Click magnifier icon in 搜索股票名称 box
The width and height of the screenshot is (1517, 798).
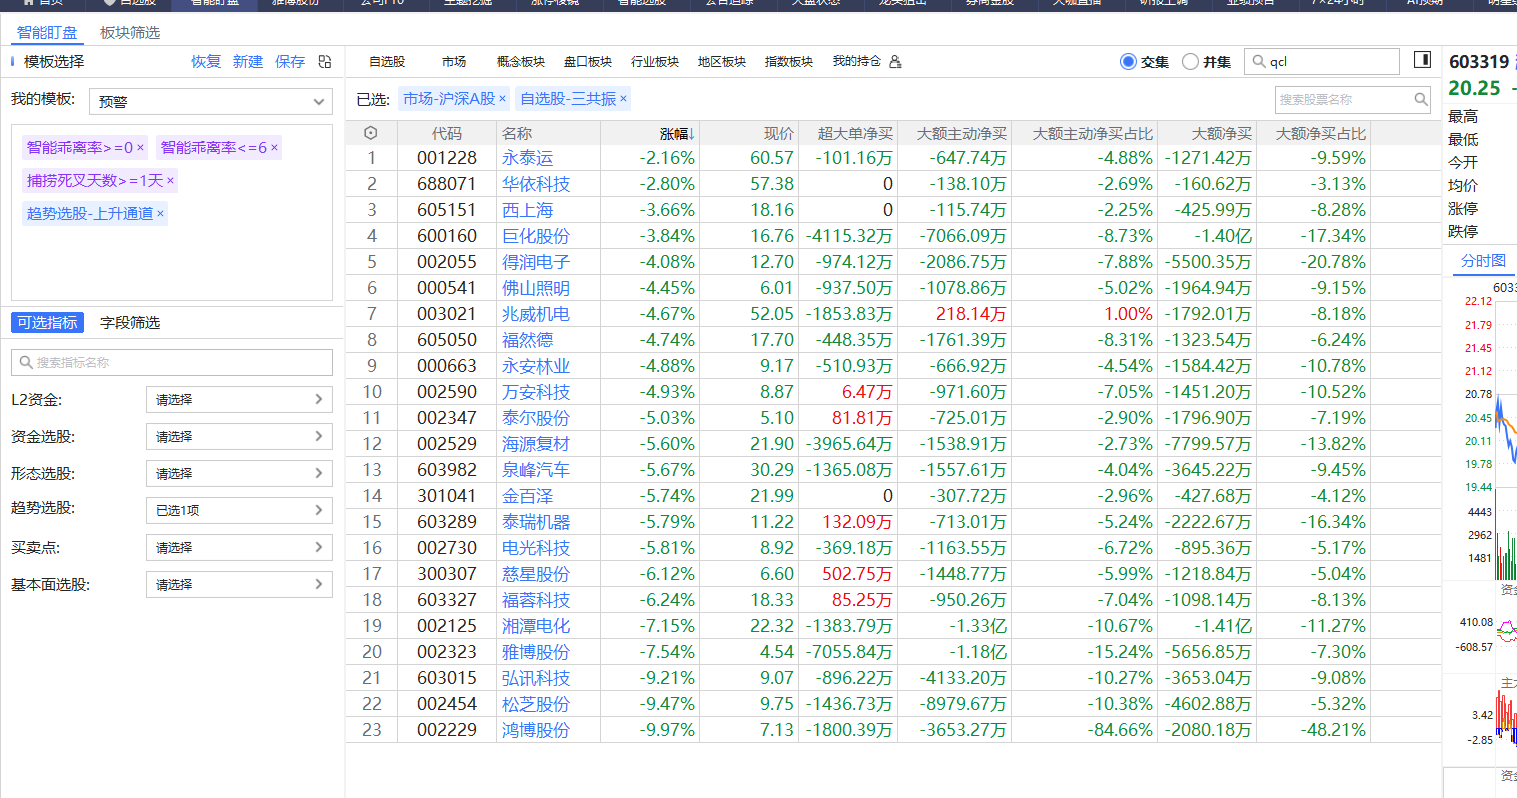pyautogui.click(x=1421, y=99)
